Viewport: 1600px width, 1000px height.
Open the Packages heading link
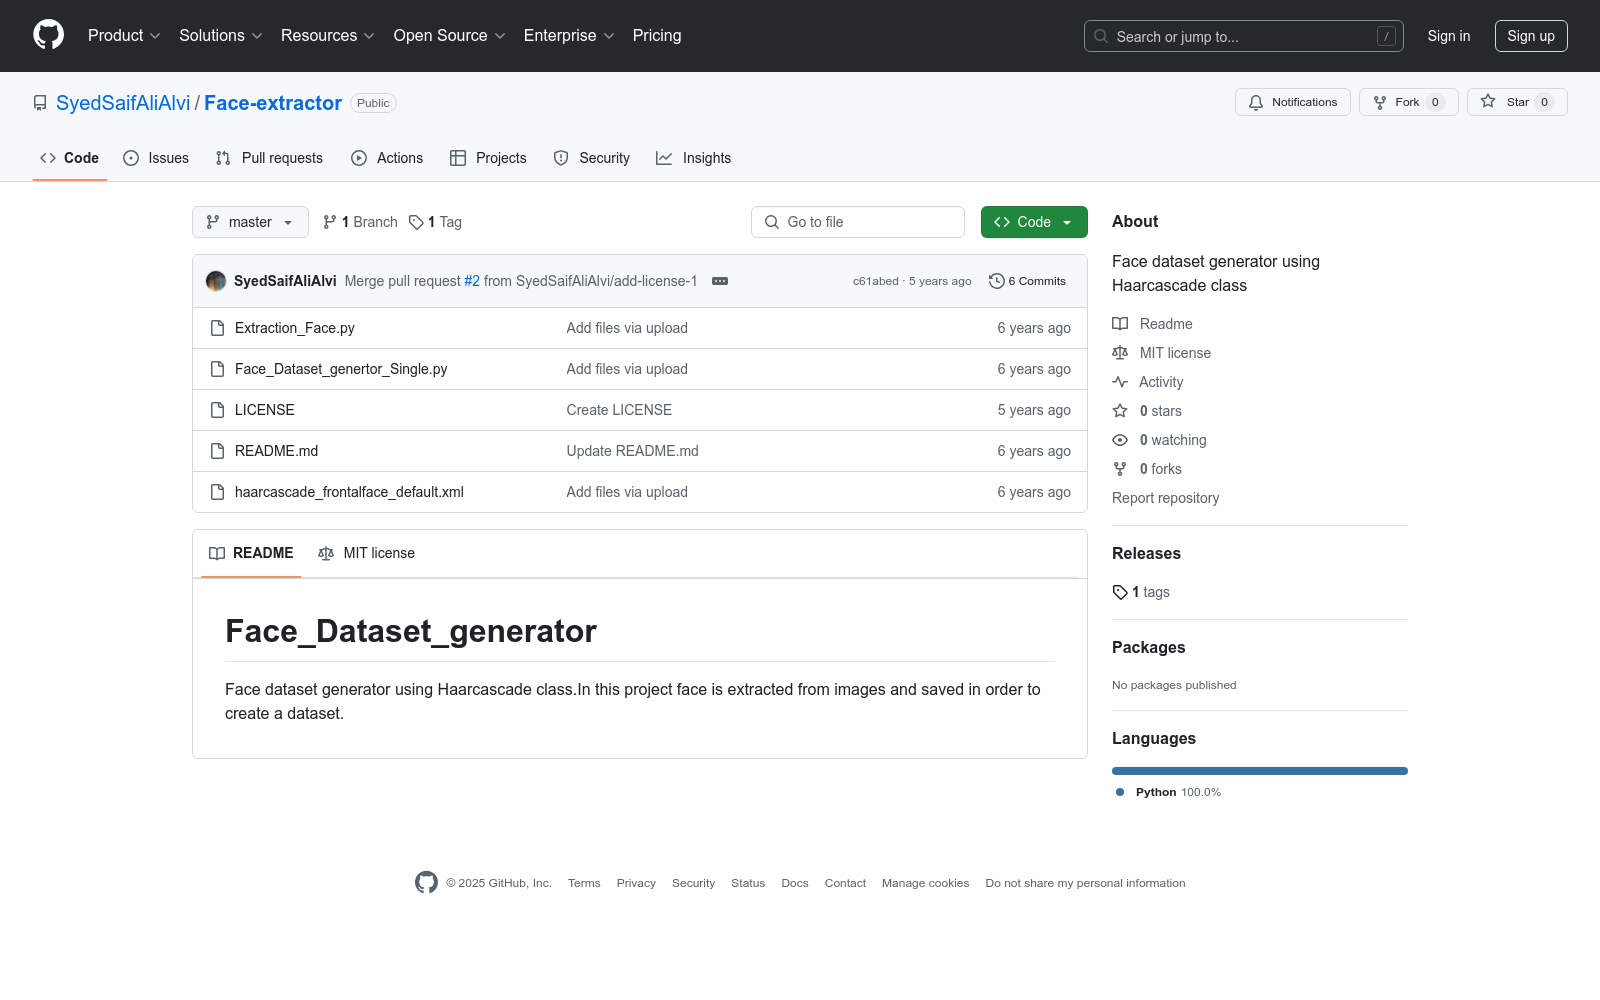[1148, 647]
